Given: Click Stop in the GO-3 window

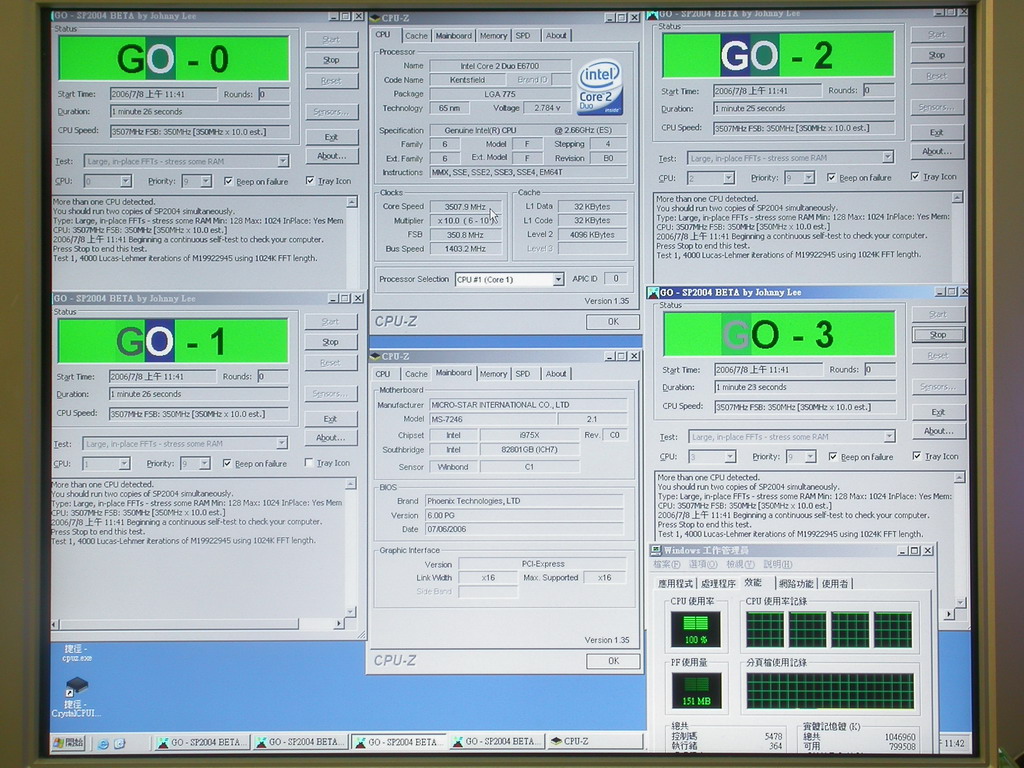Looking at the screenshot, I should (938, 335).
